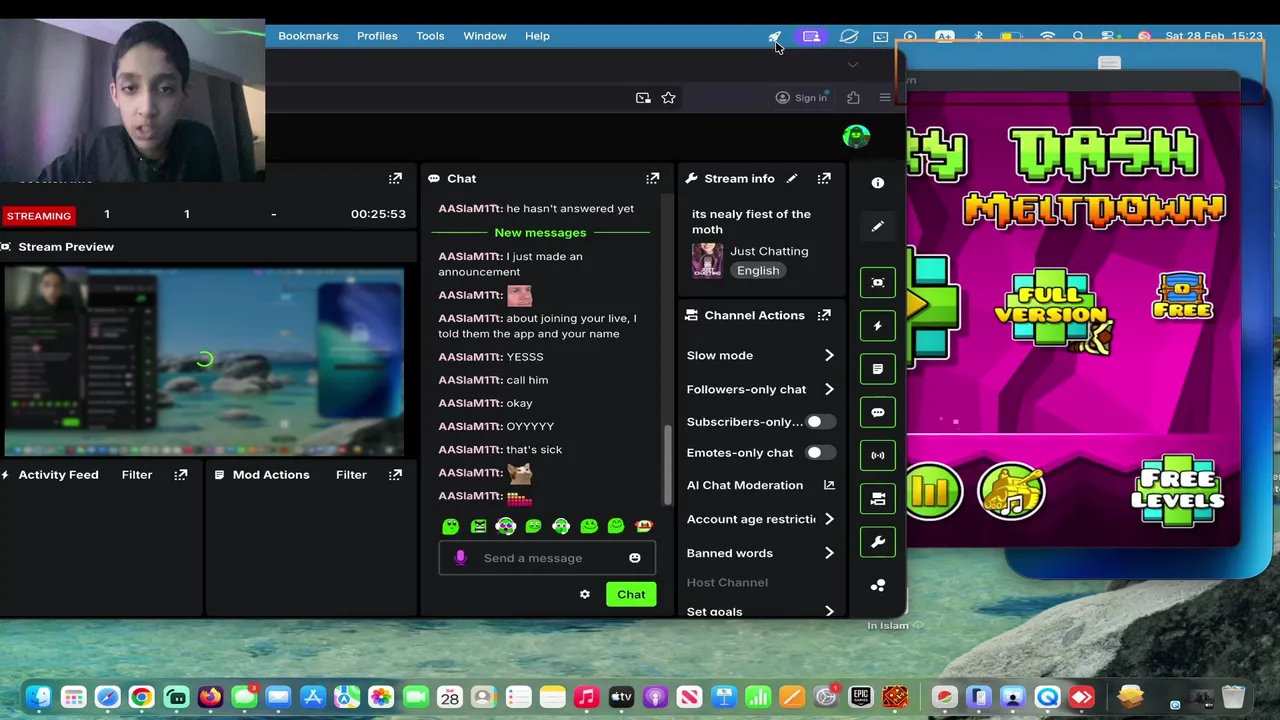Click the pencil icon in right sidebar
The image size is (1280, 720).
pos(877,226)
